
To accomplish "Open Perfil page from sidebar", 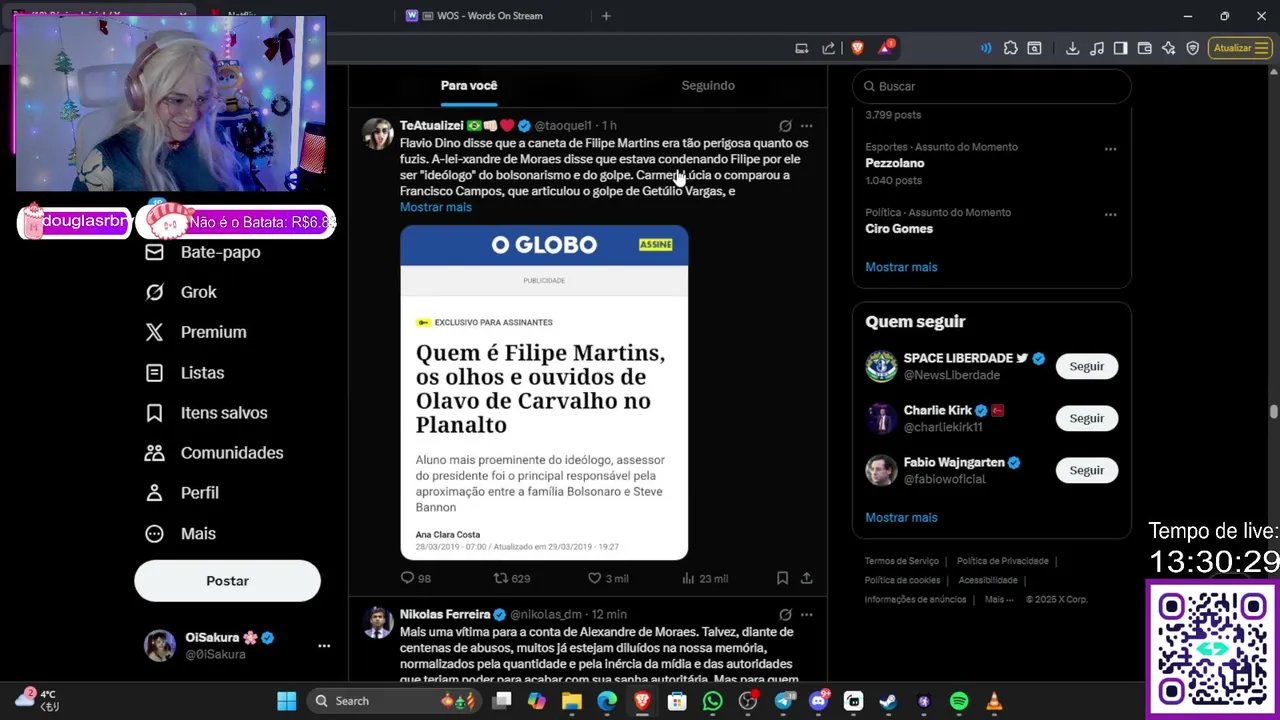I will coord(182,492).
